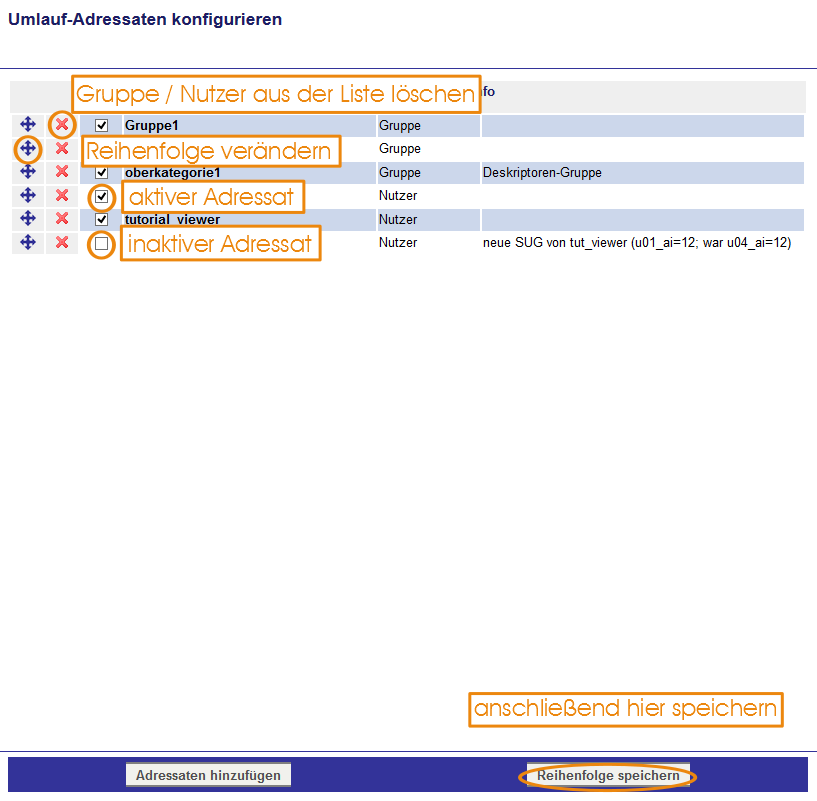817x801 pixels.
Task: Click move icon in the 'neue SUG' row
Action: (28, 242)
